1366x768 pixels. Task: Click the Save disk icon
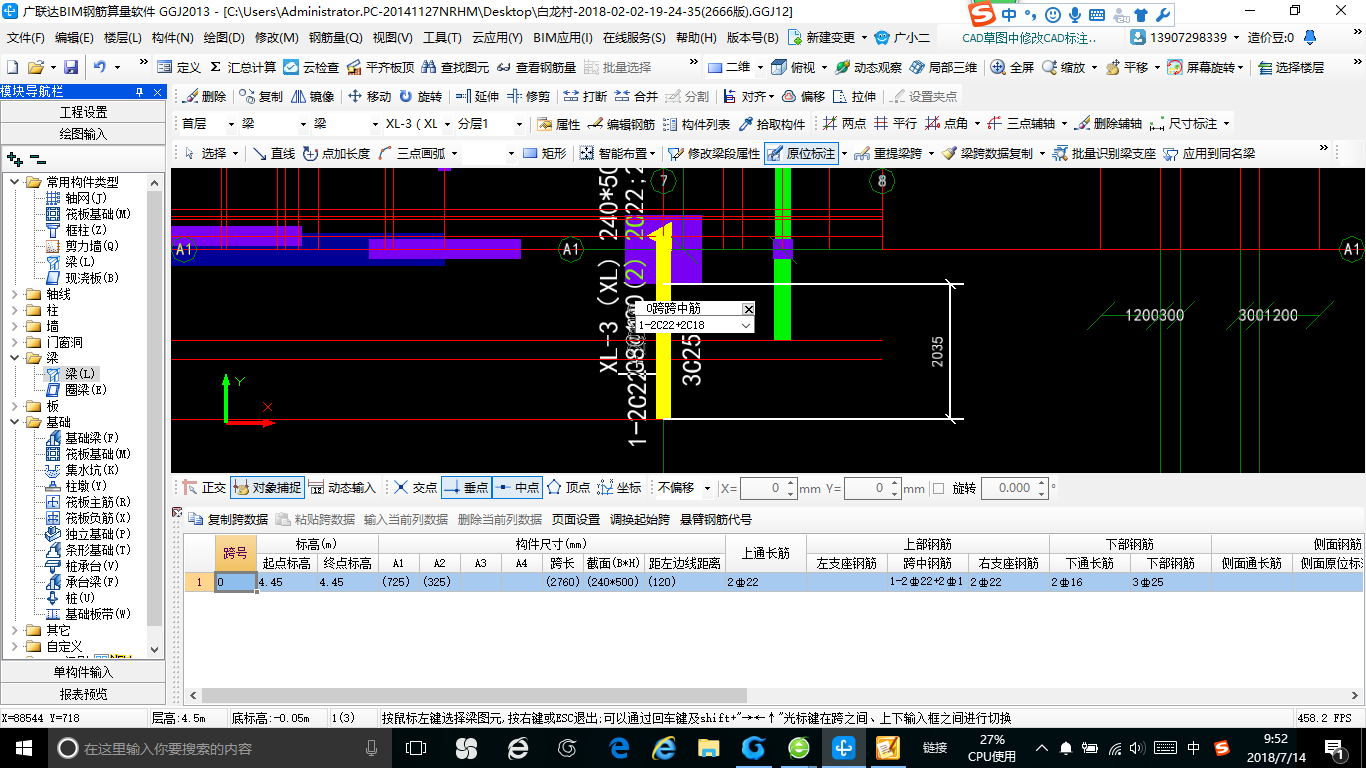point(71,67)
